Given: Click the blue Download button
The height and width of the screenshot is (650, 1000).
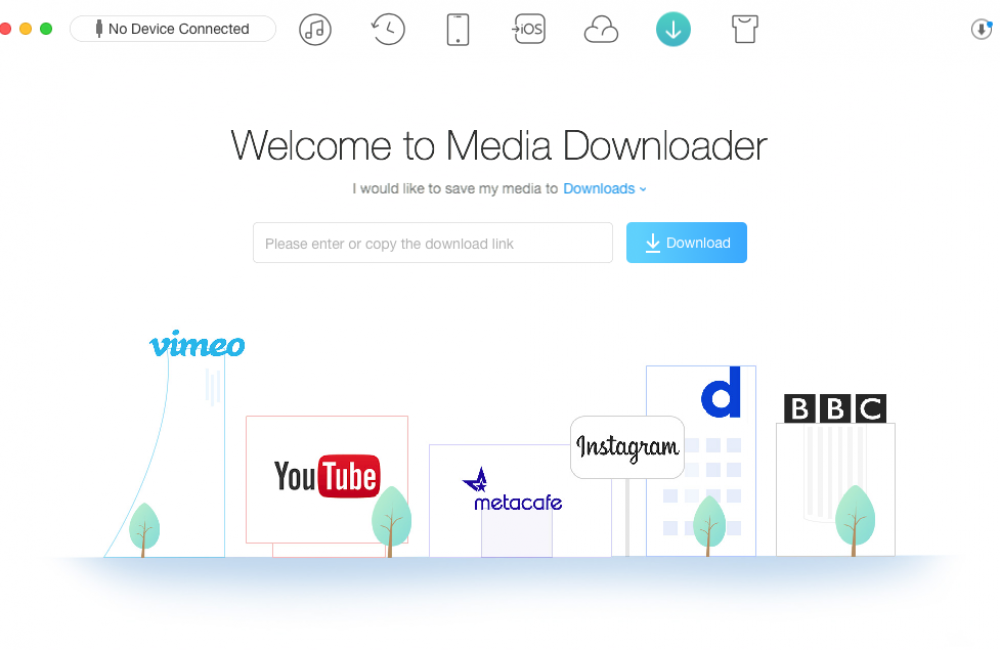Looking at the screenshot, I should pyautogui.click(x=686, y=242).
